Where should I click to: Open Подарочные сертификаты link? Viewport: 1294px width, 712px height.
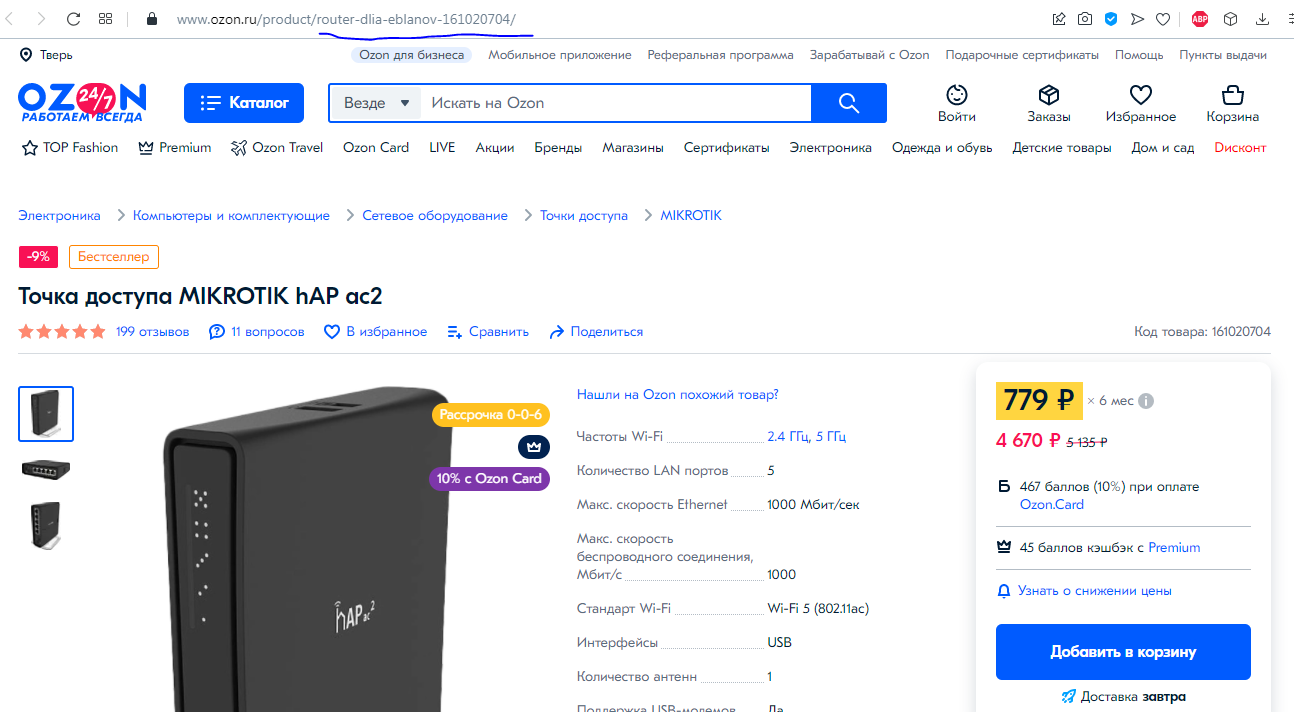1022,55
